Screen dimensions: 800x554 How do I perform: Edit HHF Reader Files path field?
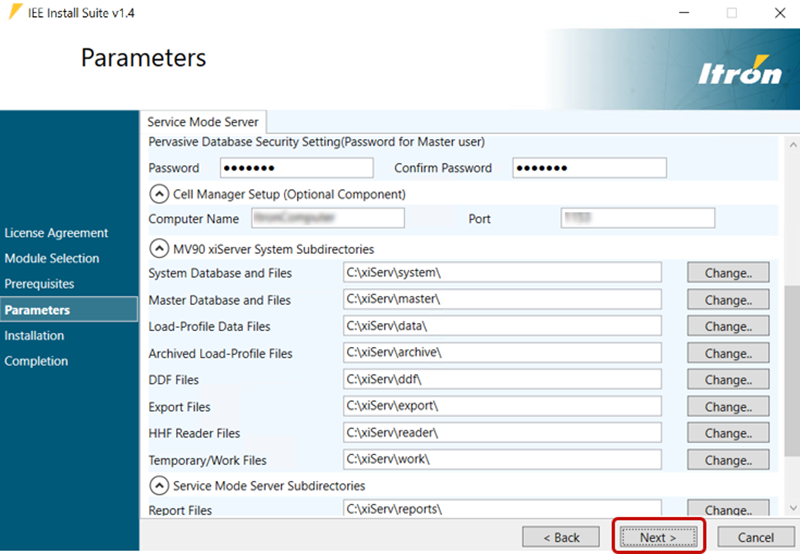click(x=502, y=433)
